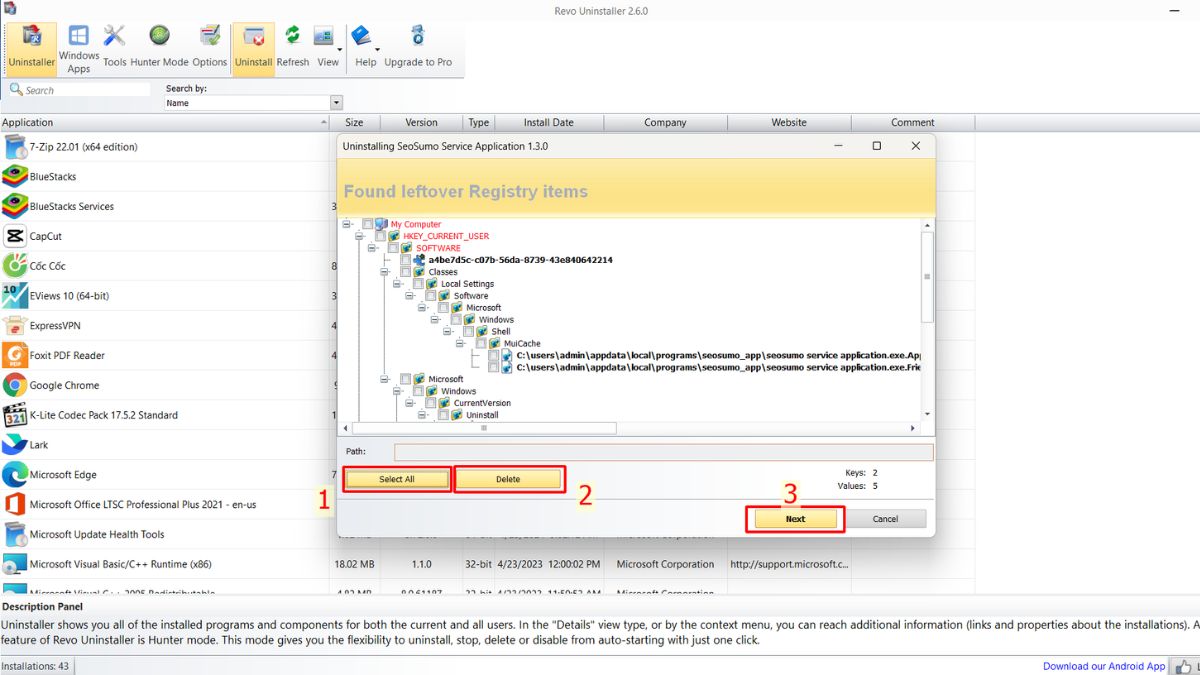The width and height of the screenshot is (1200, 675).
Task: Check the checkbox for the application.exe.Frie value
Action: [493, 367]
